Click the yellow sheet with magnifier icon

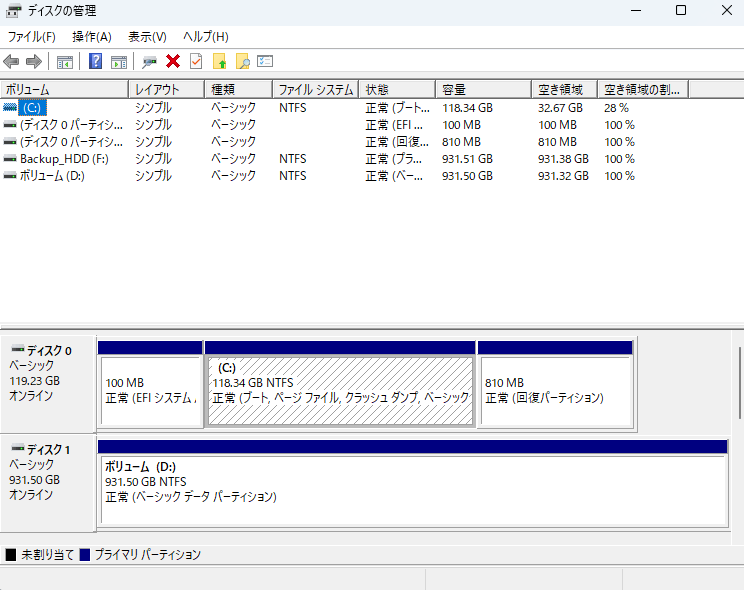pos(242,62)
